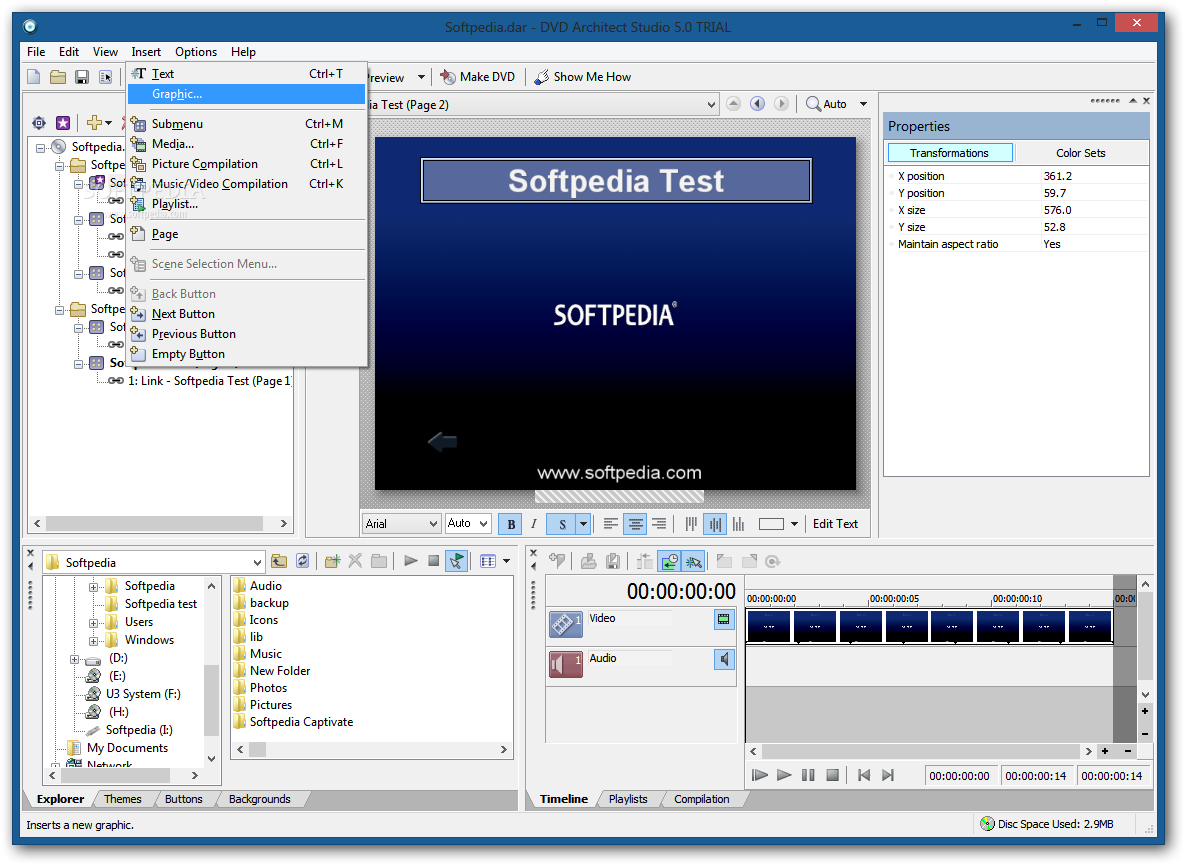The width and height of the screenshot is (1185, 865).
Task: Click the Video track filmstrip icon
Action: pyautogui.click(x=565, y=624)
